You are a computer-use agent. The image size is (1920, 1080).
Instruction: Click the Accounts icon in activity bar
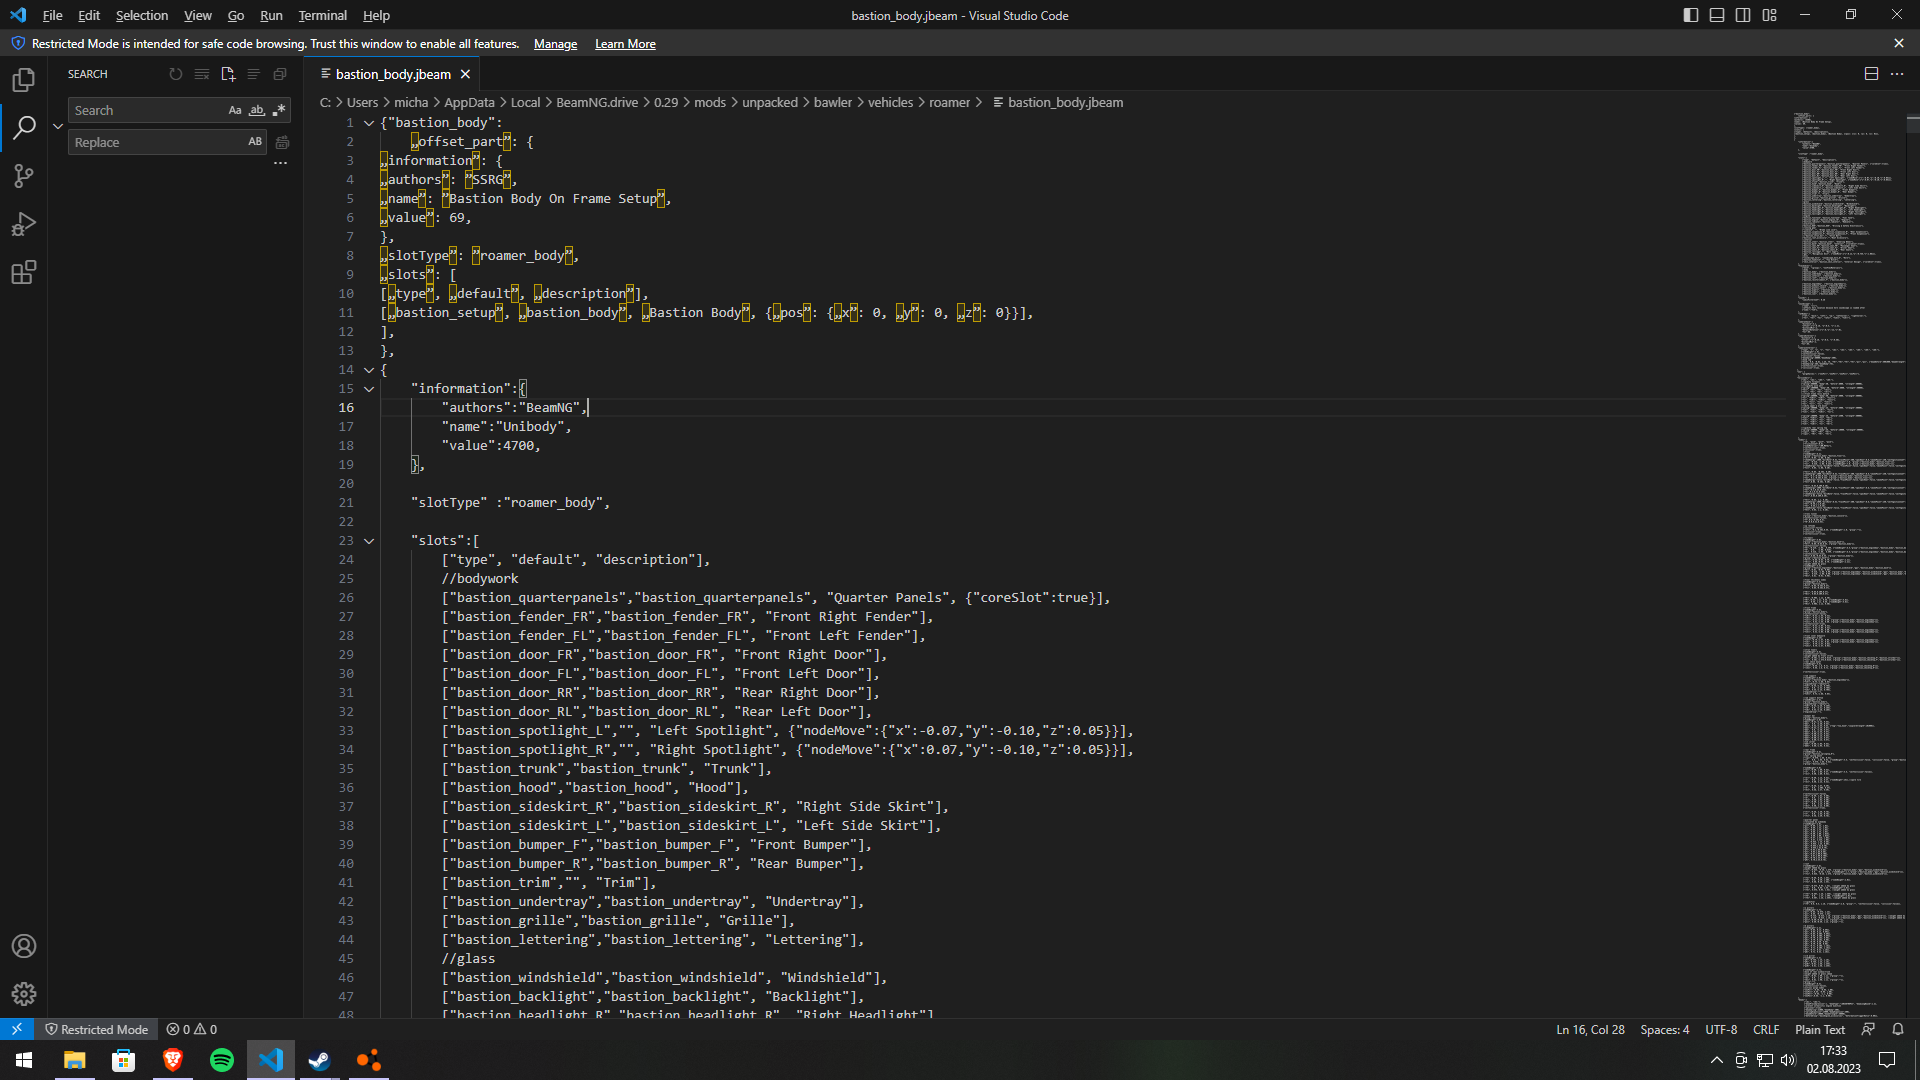(x=24, y=946)
